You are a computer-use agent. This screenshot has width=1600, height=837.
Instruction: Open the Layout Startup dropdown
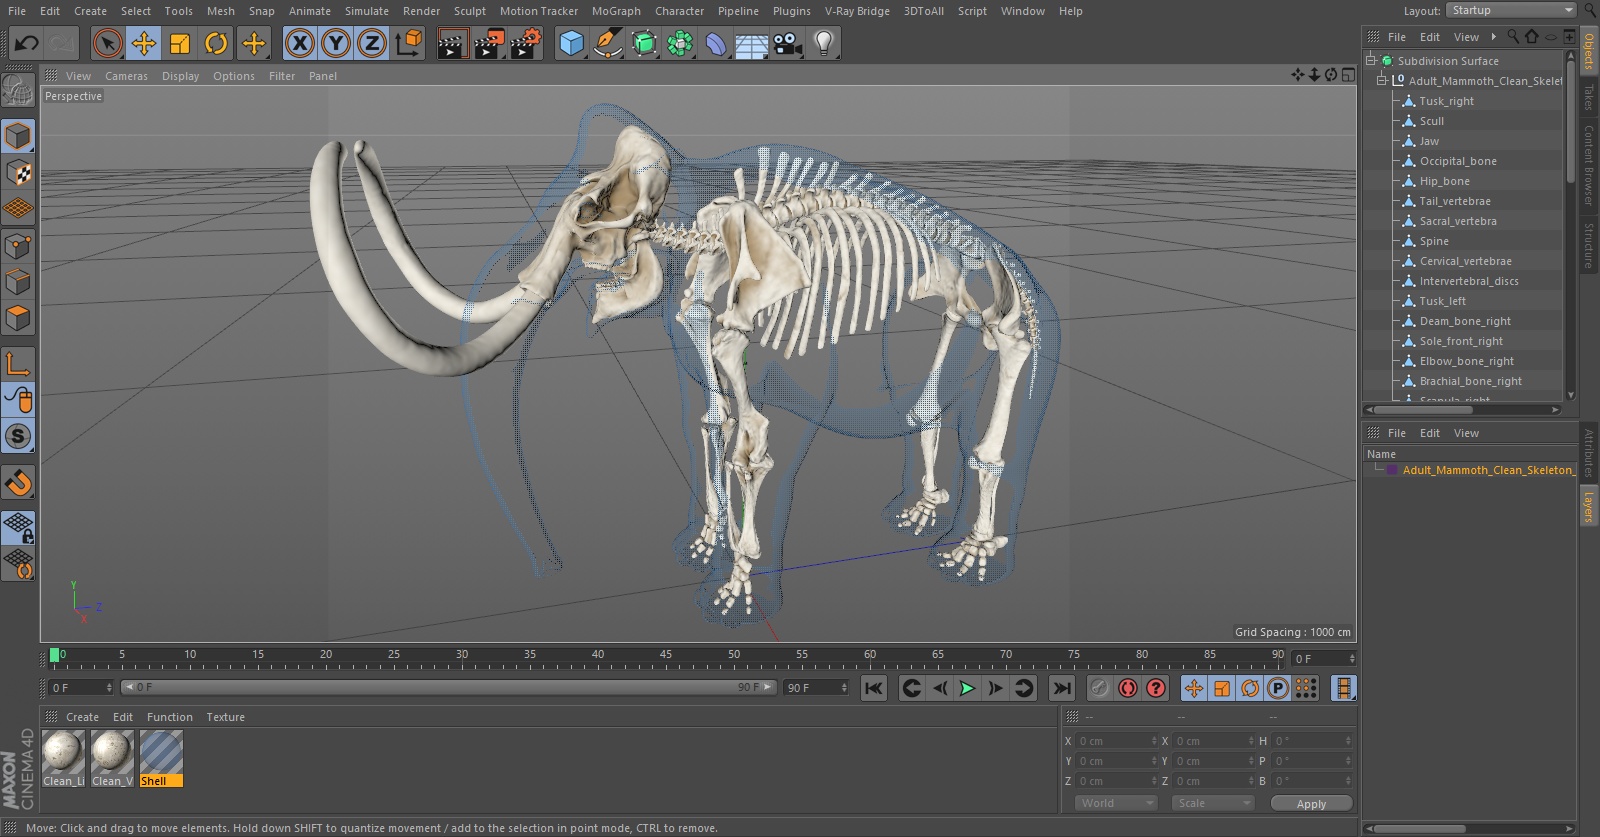[1512, 10]
